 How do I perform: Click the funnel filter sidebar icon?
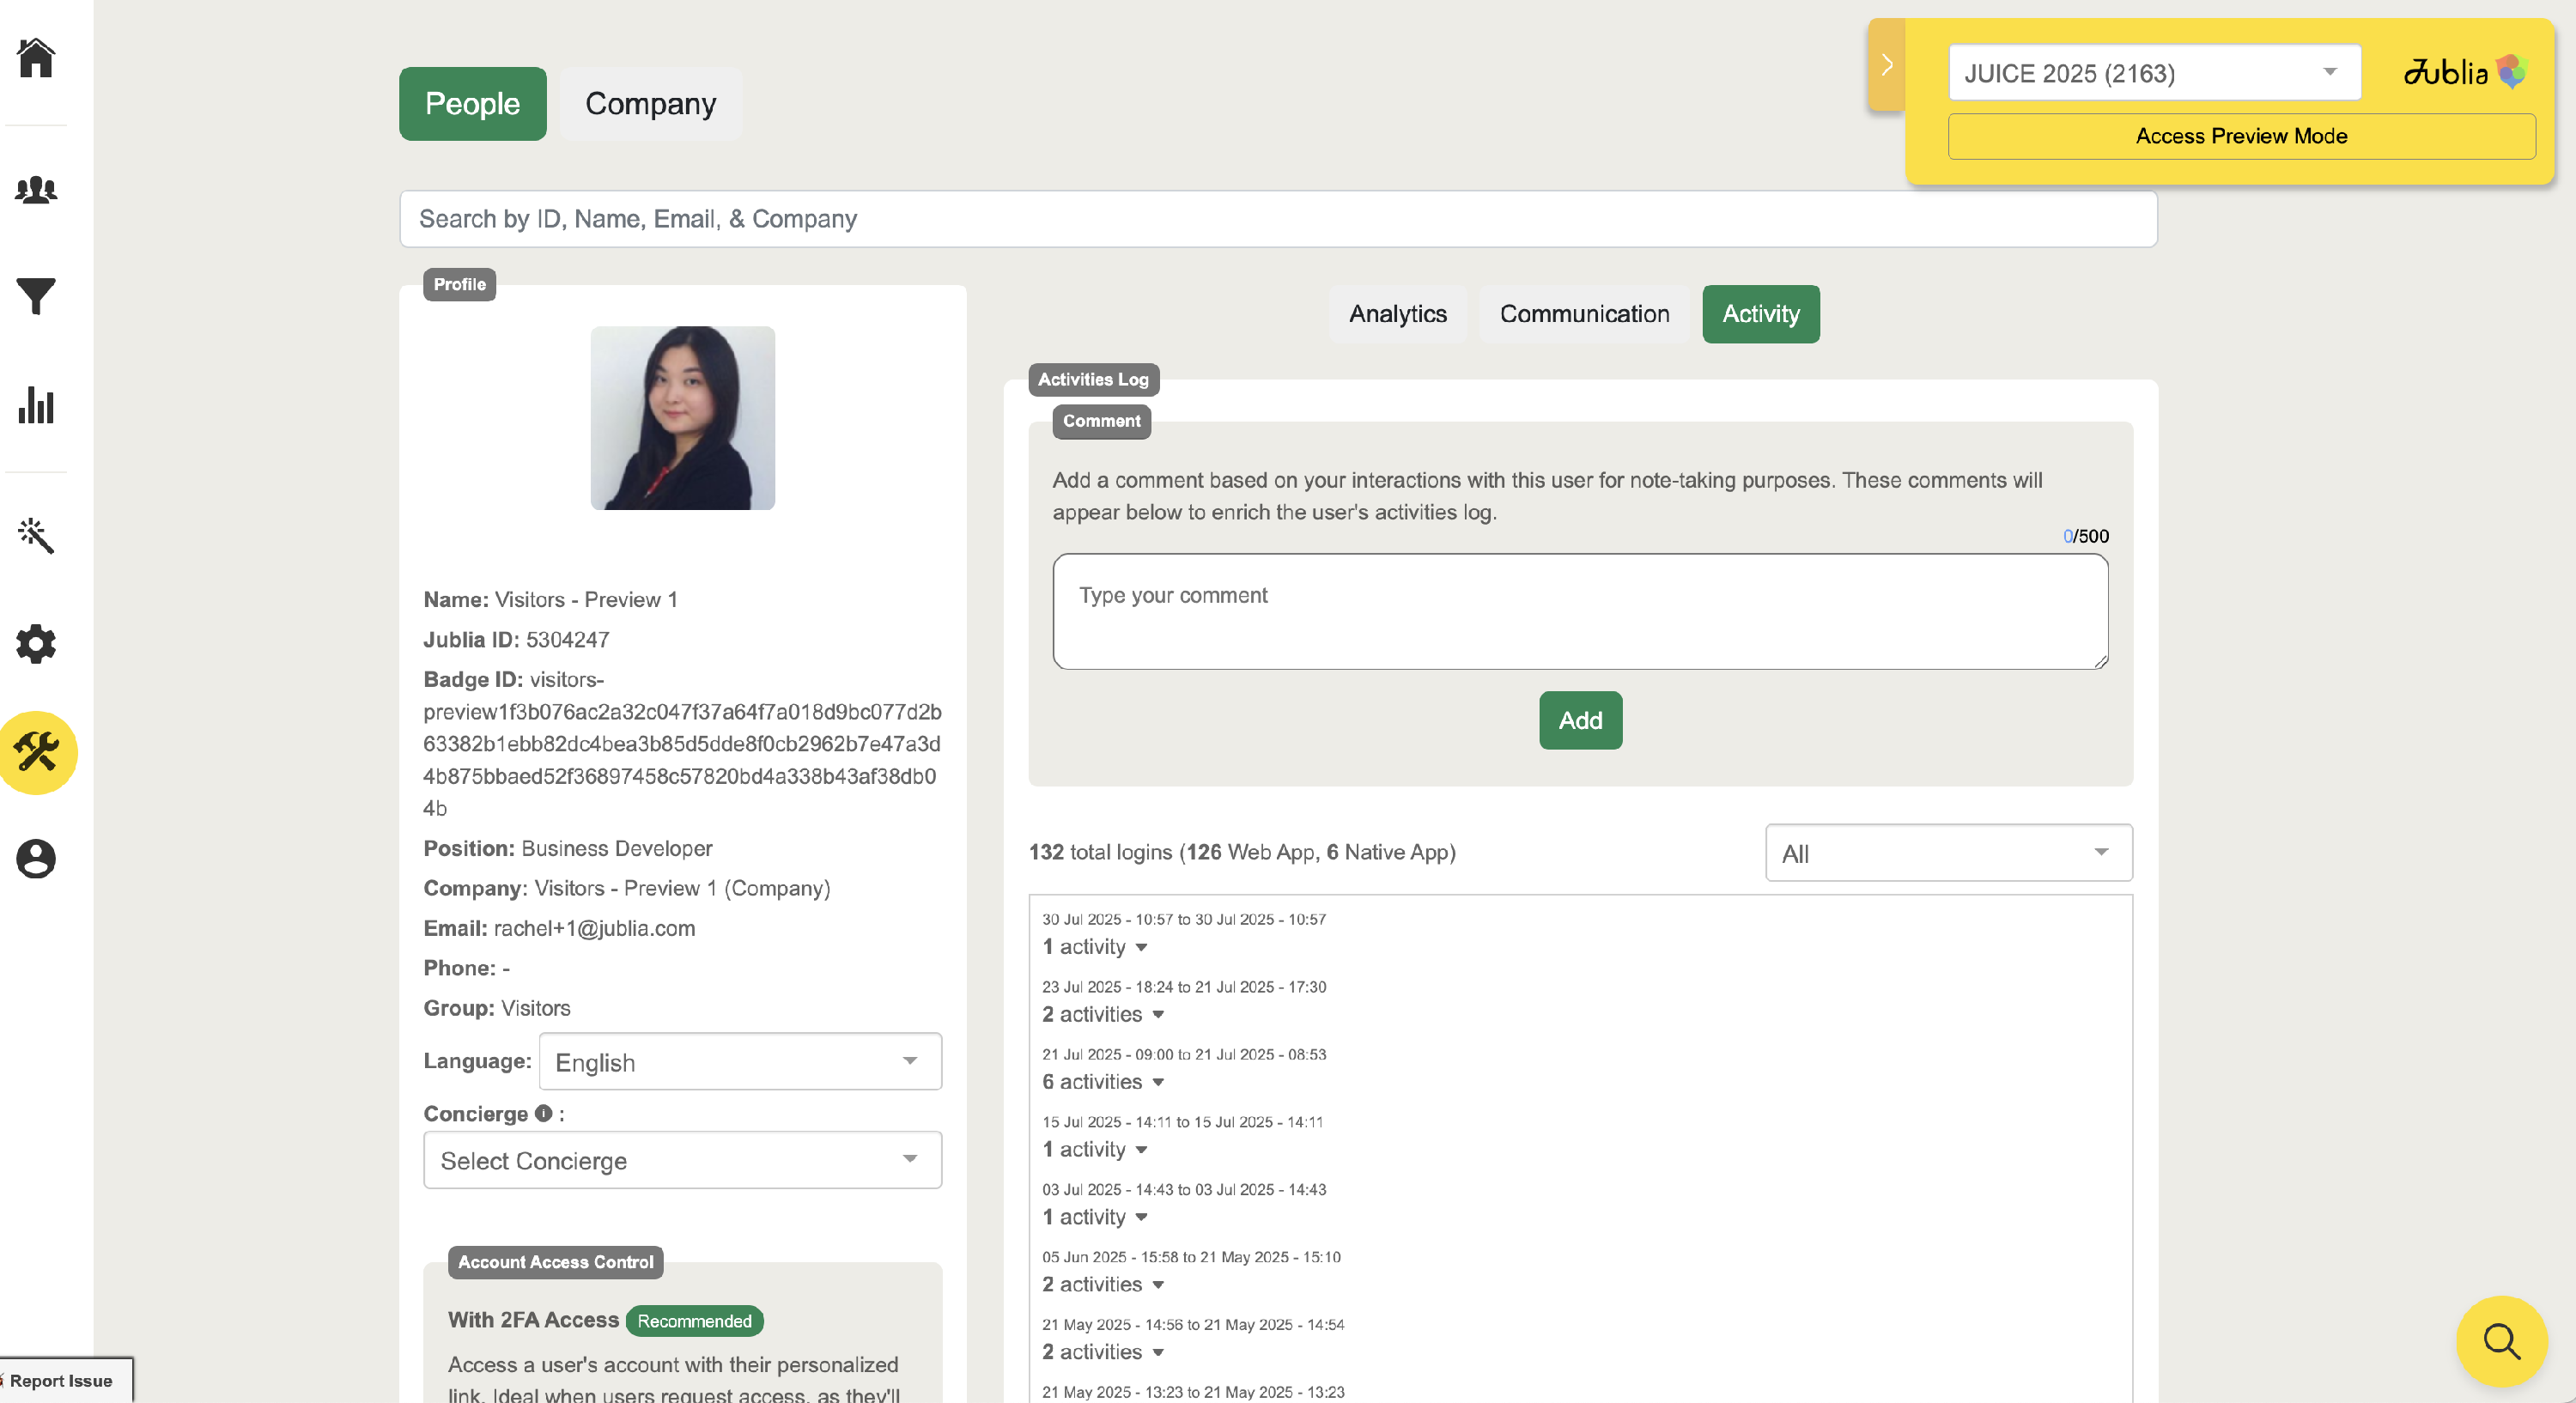point(36,297)
